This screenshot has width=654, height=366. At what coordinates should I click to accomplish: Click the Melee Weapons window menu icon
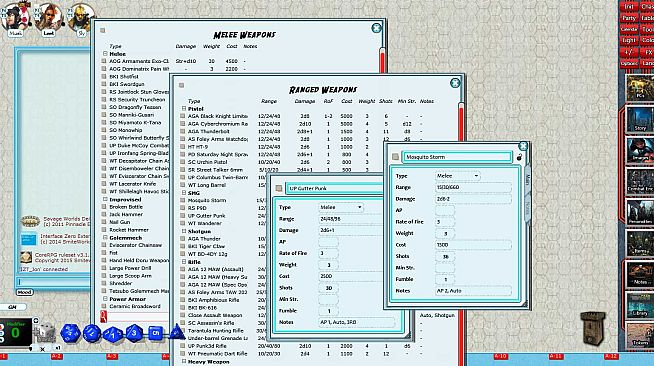[103, 30]
